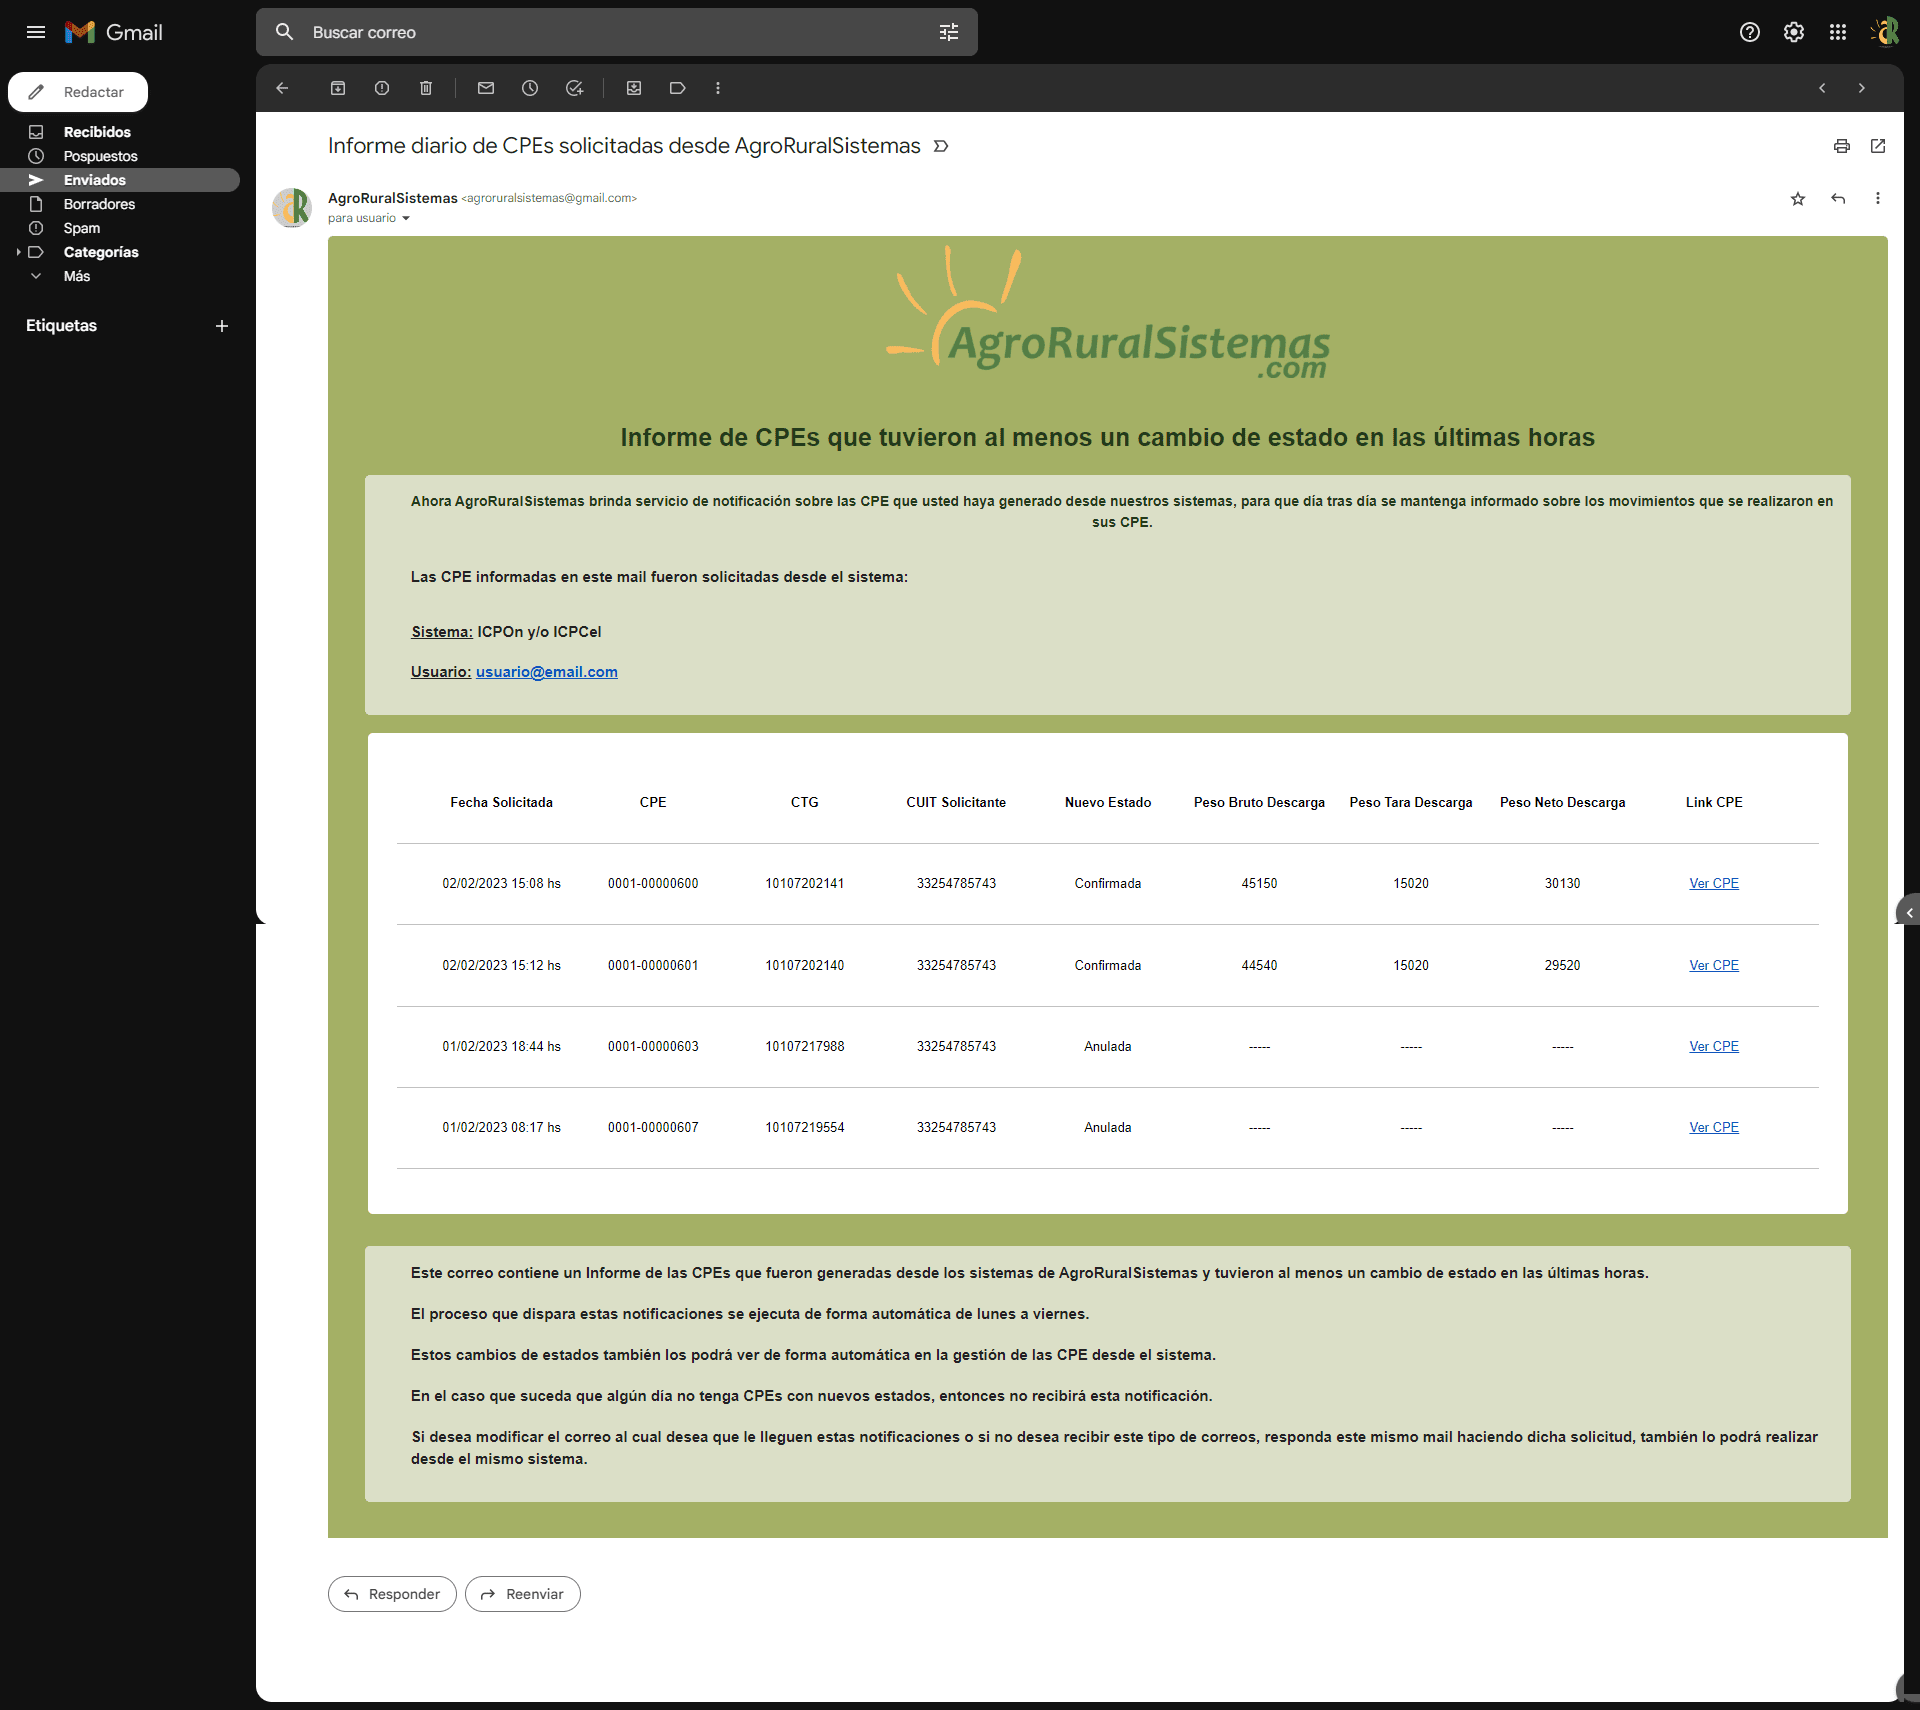This screenshot has height=1710, width=1920.
Task: Print this email
Action: click(1842, 146)
